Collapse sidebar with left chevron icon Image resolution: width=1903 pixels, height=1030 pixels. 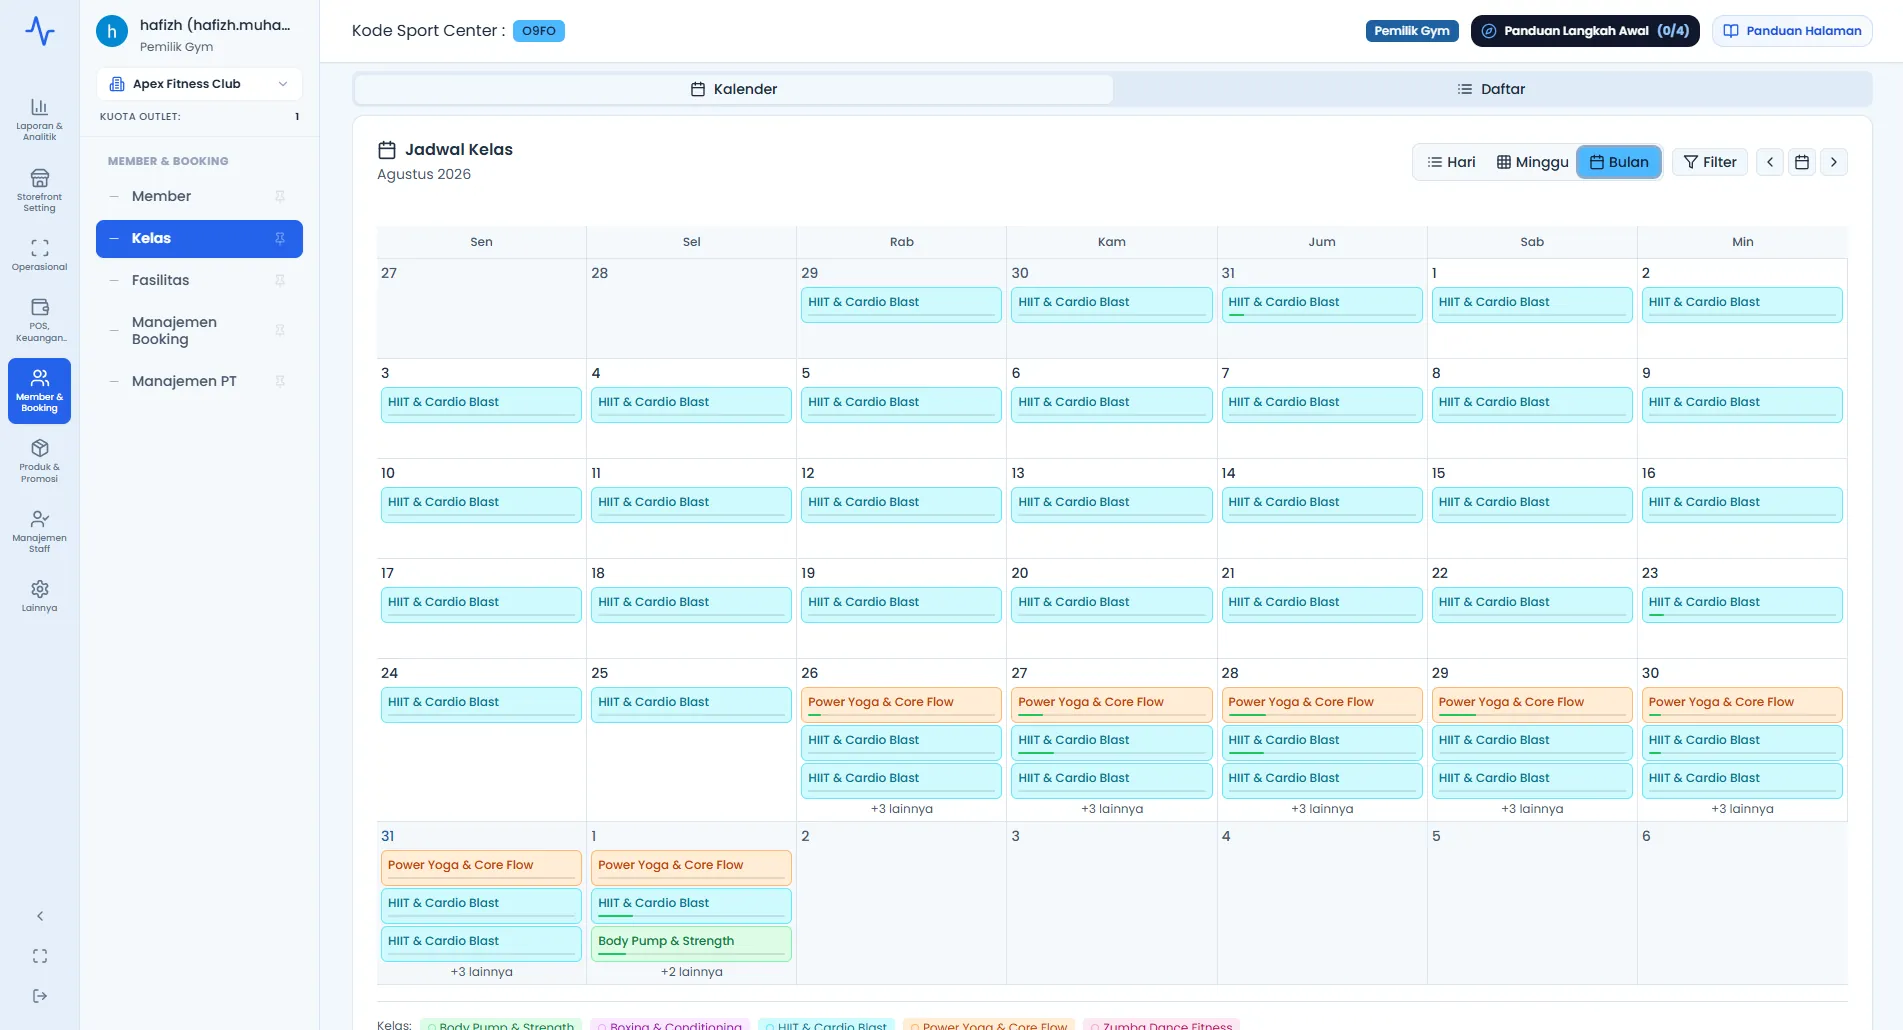pos(40,916)
